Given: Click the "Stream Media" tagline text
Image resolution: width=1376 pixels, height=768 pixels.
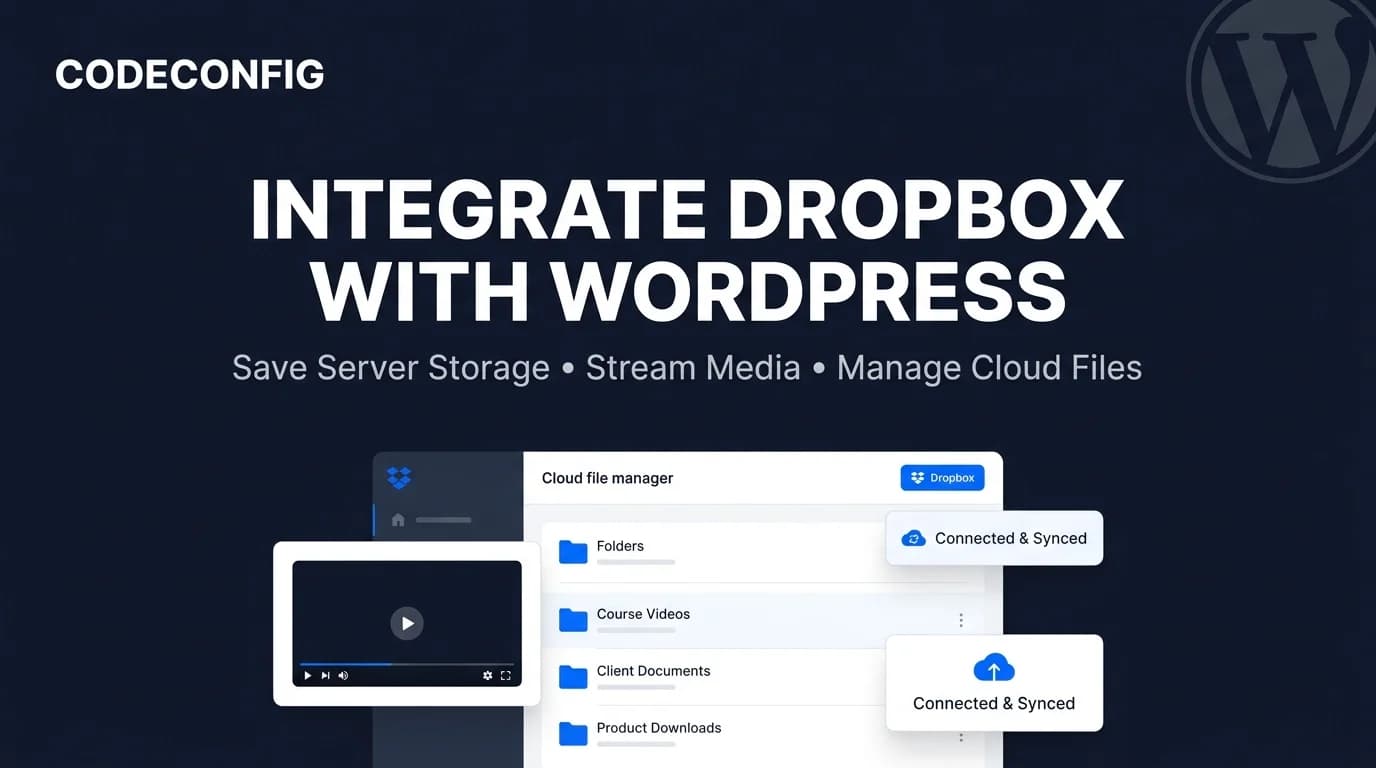Looking at the screenshot, I should pos(693,368).
